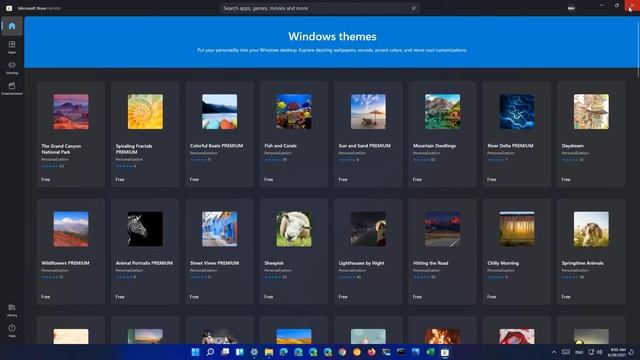Open the Daydream theme card

coord(591,134)
